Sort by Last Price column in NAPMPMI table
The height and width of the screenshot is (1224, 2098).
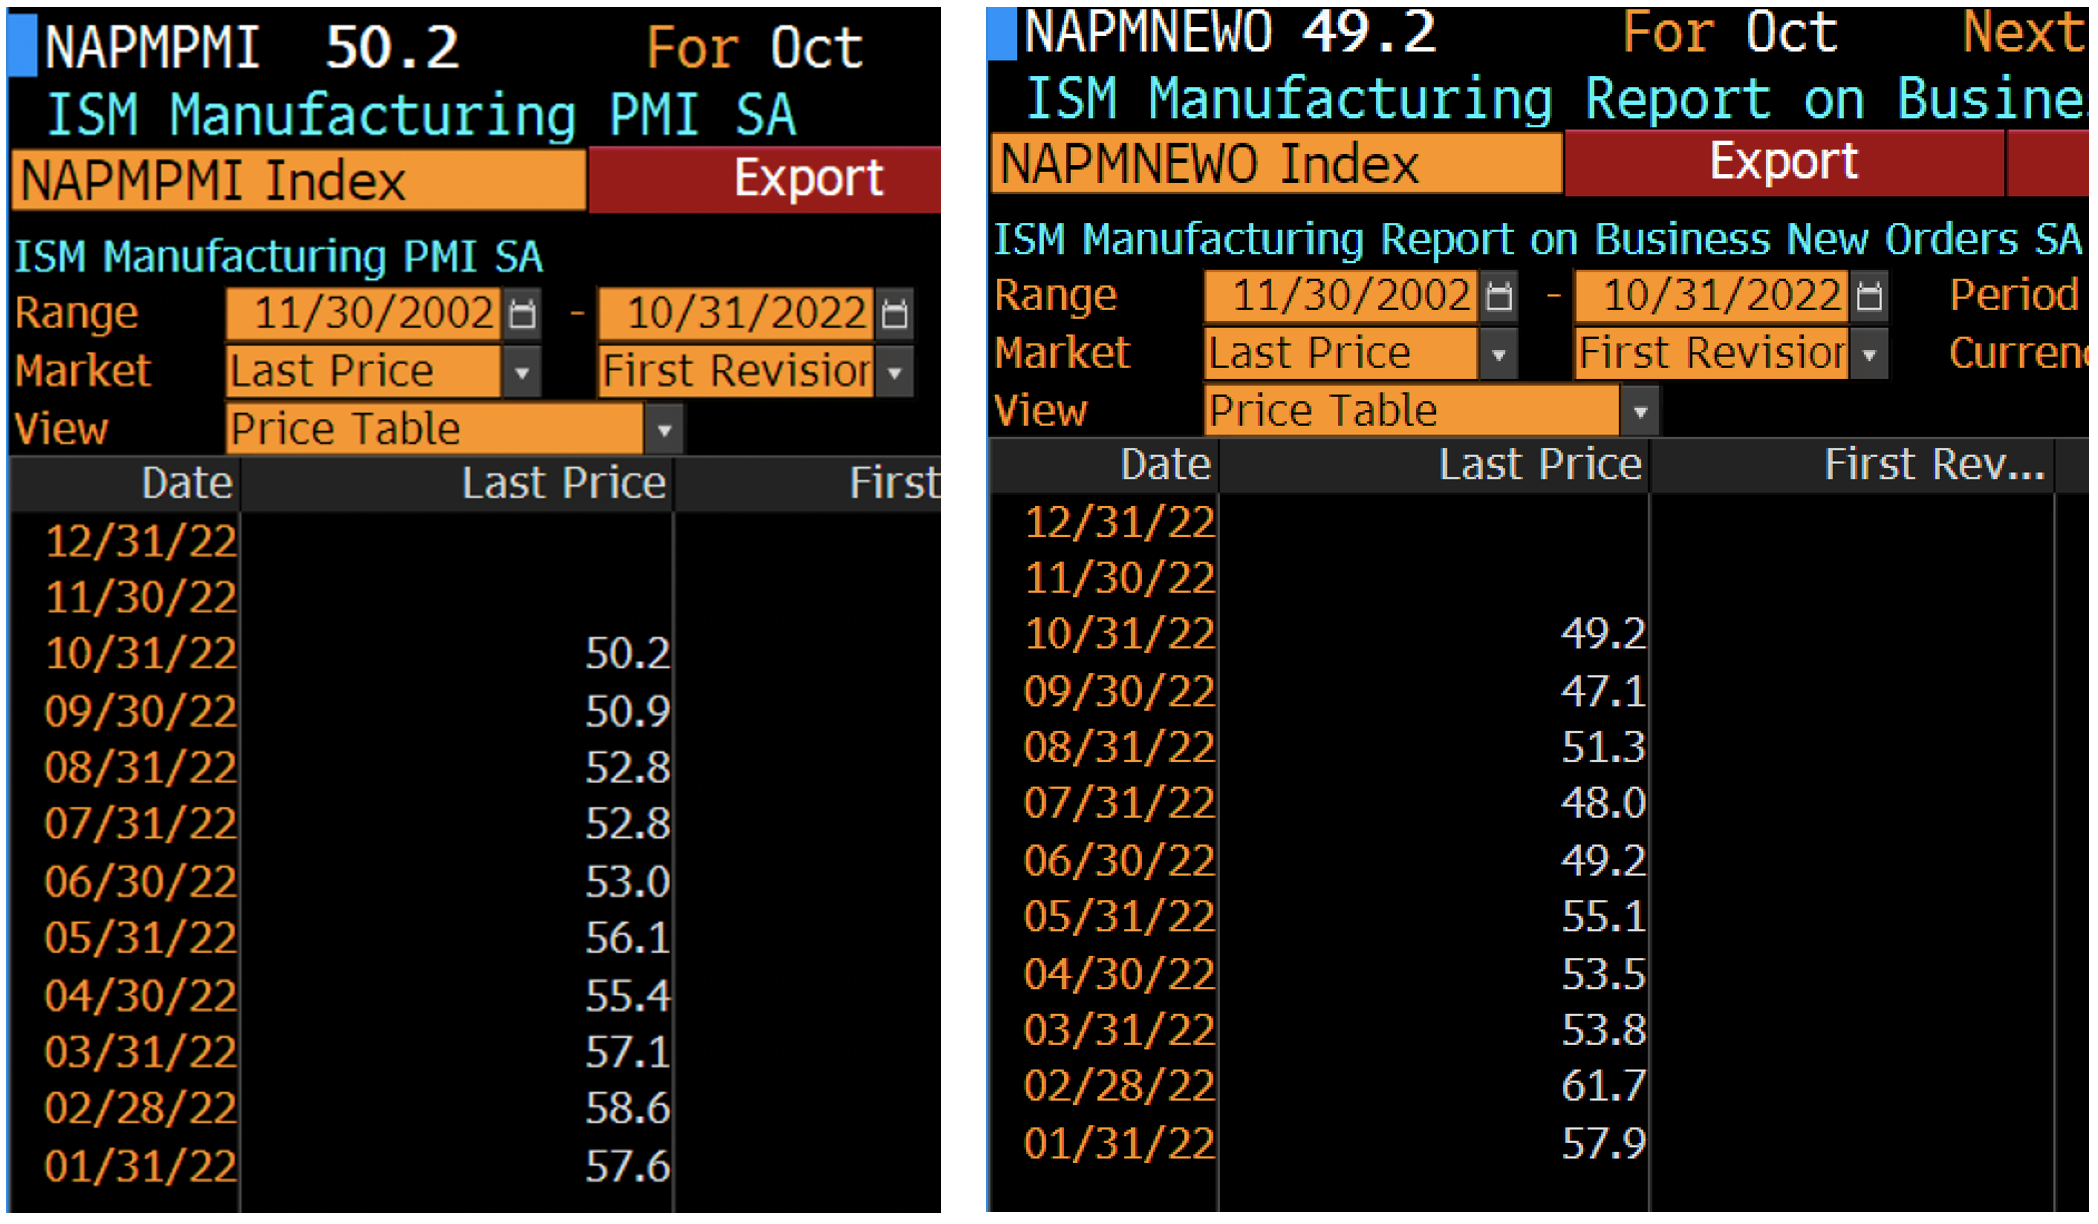click(x=457, y=484)
